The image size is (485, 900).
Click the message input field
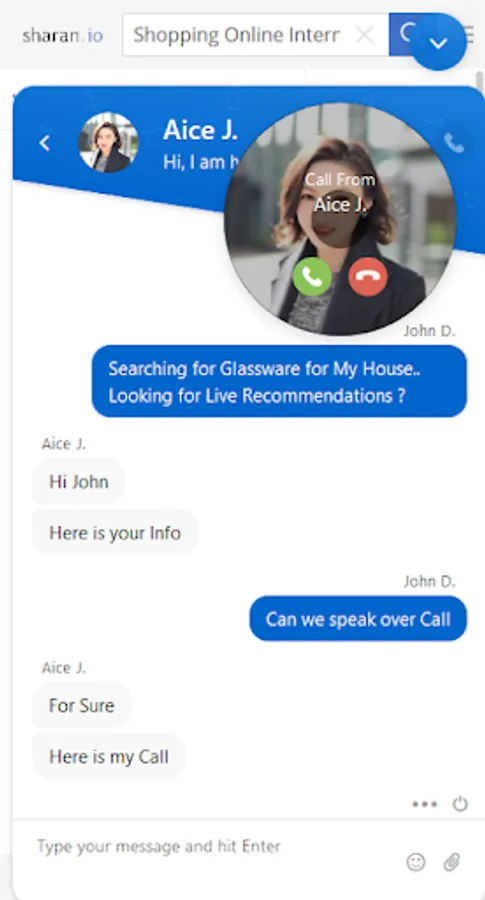218,846
